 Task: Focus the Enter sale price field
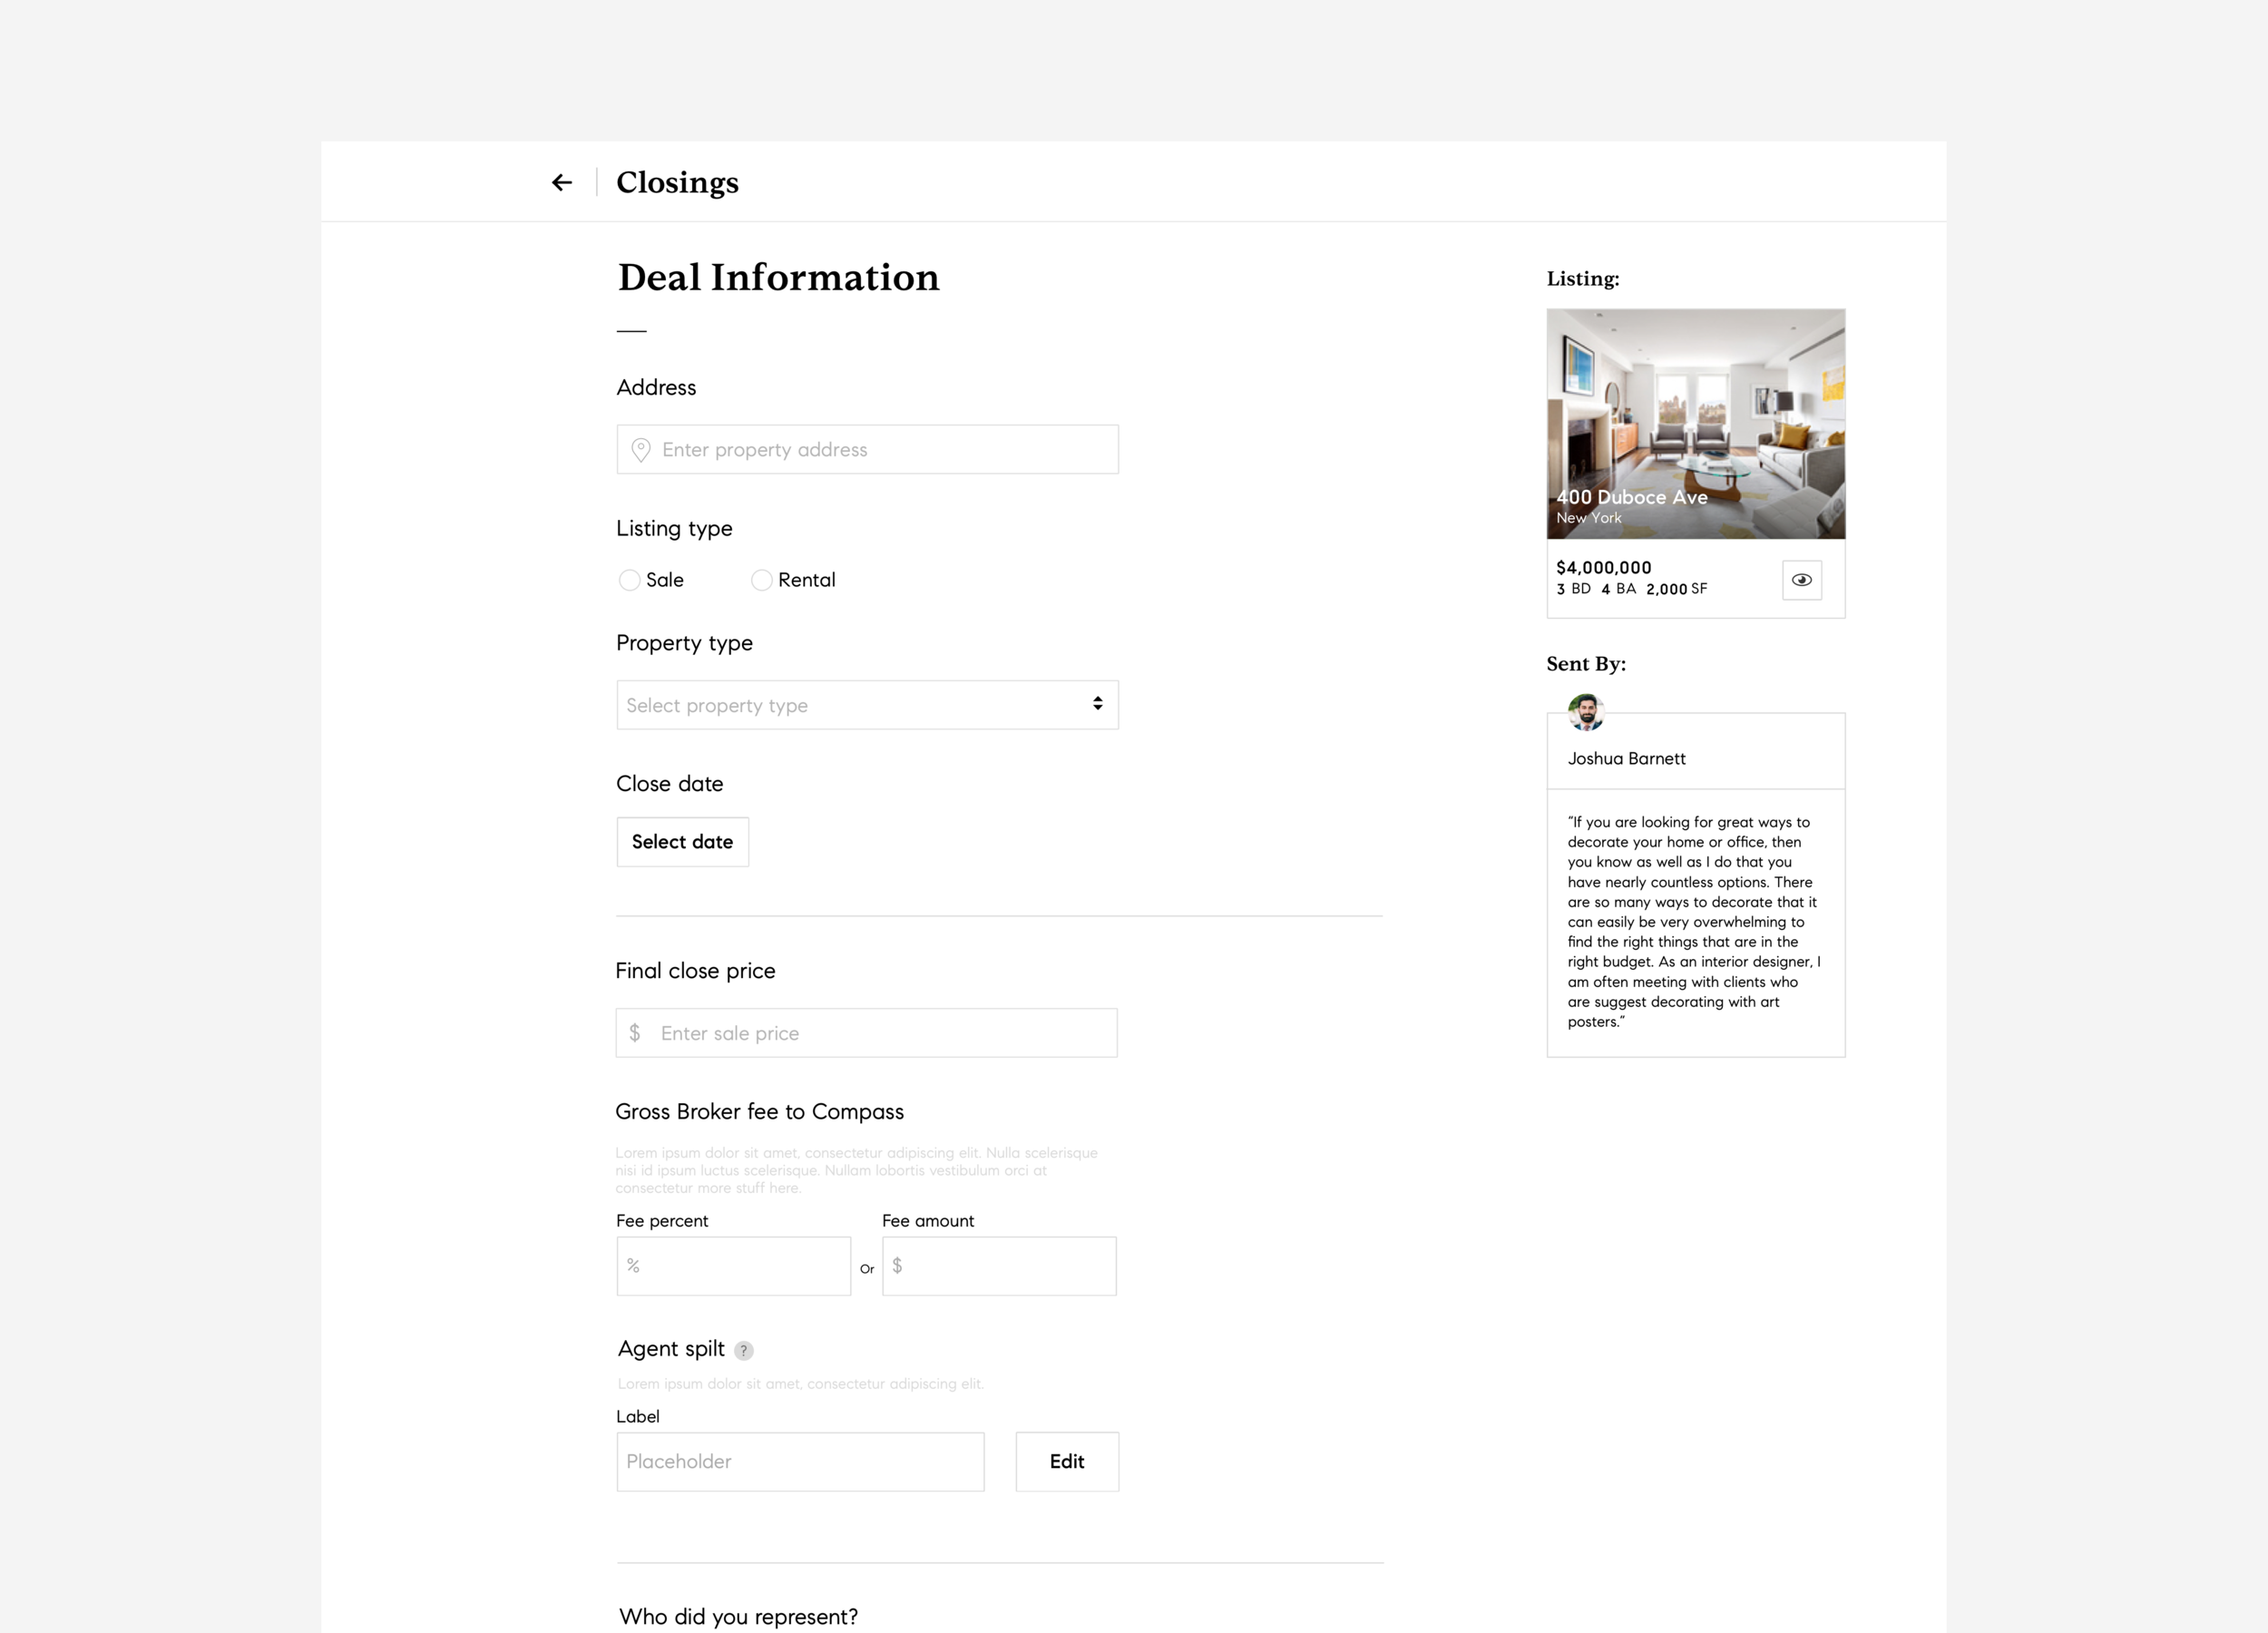880,1033
